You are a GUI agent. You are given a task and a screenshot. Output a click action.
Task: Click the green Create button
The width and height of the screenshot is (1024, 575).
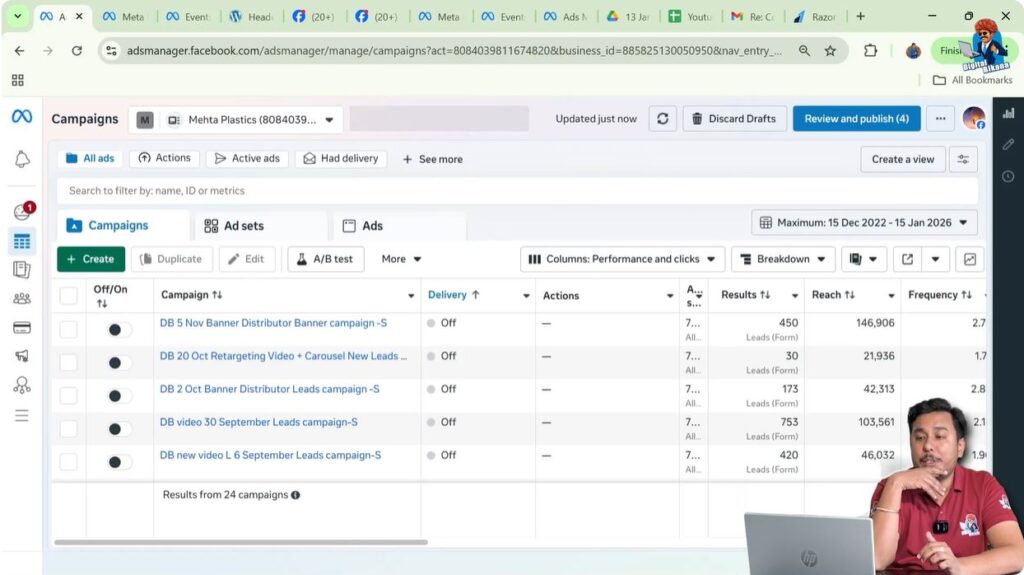(91, 259)
